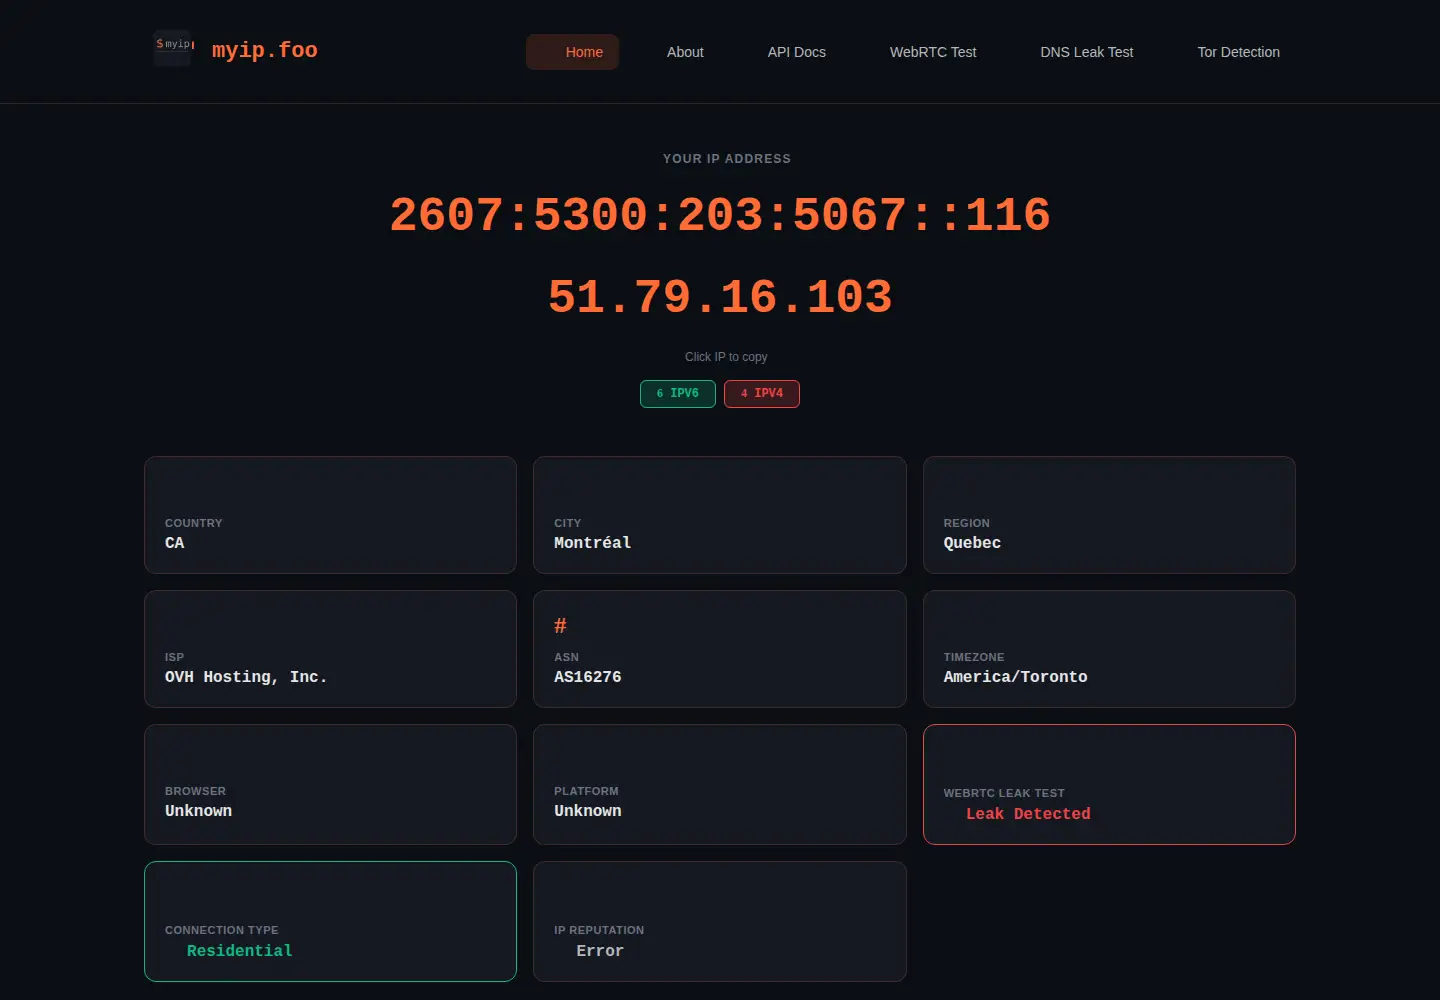
Task: Select the ASN value 'AS16276'
Action: 588,677
